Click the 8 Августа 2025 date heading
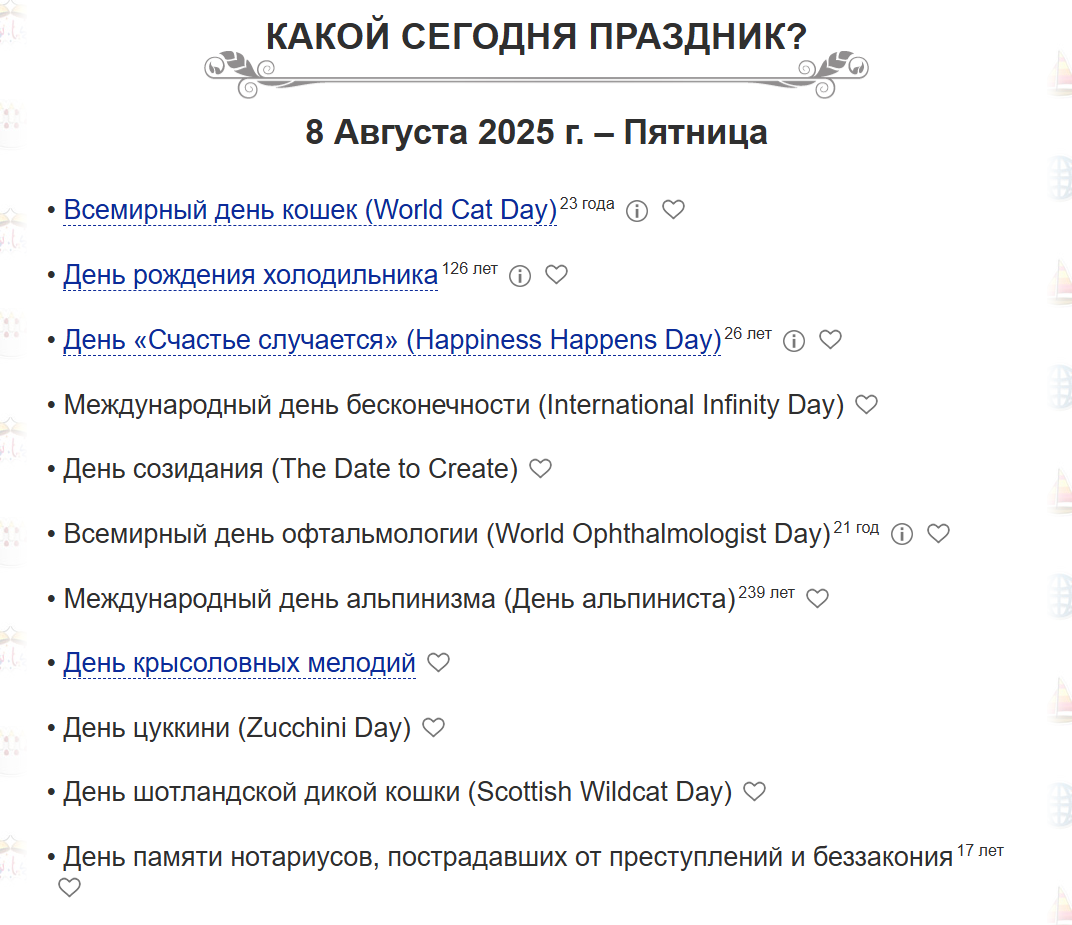Image resolution: width=1072 pixels, height=925 pixels. click(537, 132)
